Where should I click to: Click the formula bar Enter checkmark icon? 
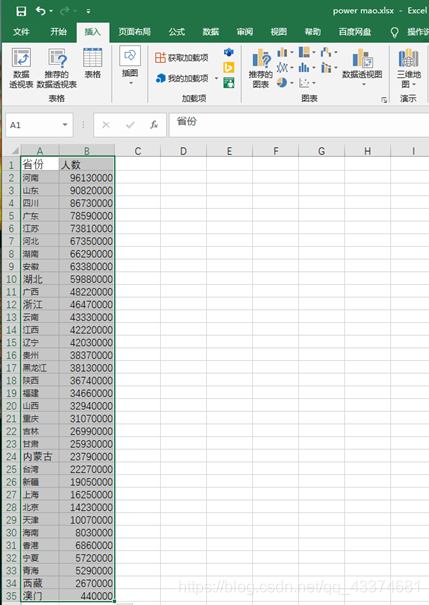coord(130,125)
